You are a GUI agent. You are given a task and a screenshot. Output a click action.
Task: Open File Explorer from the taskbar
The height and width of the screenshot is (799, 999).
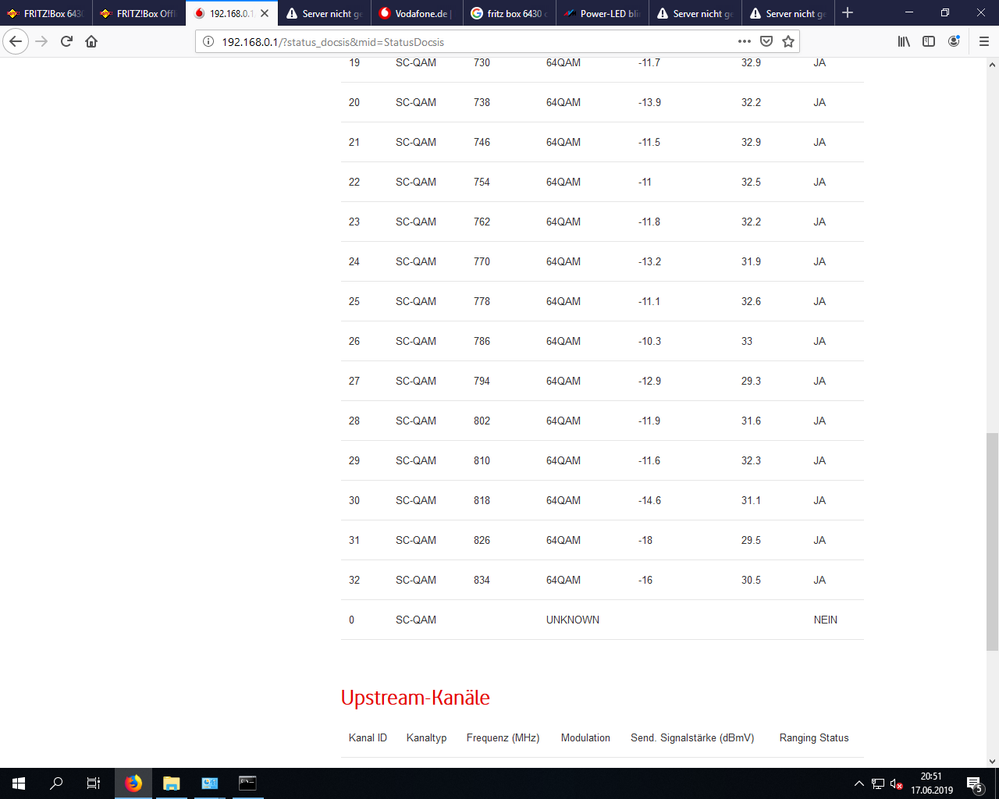tap(171, 783)
